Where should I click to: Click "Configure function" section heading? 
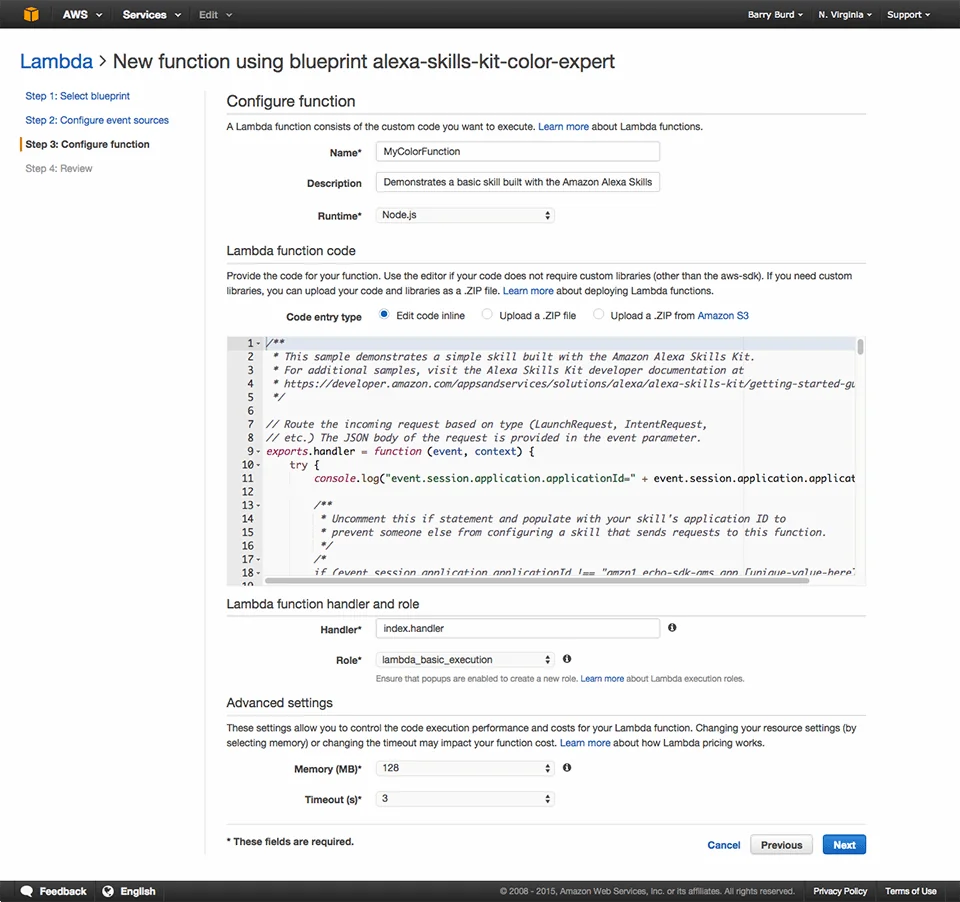[291, 101]
